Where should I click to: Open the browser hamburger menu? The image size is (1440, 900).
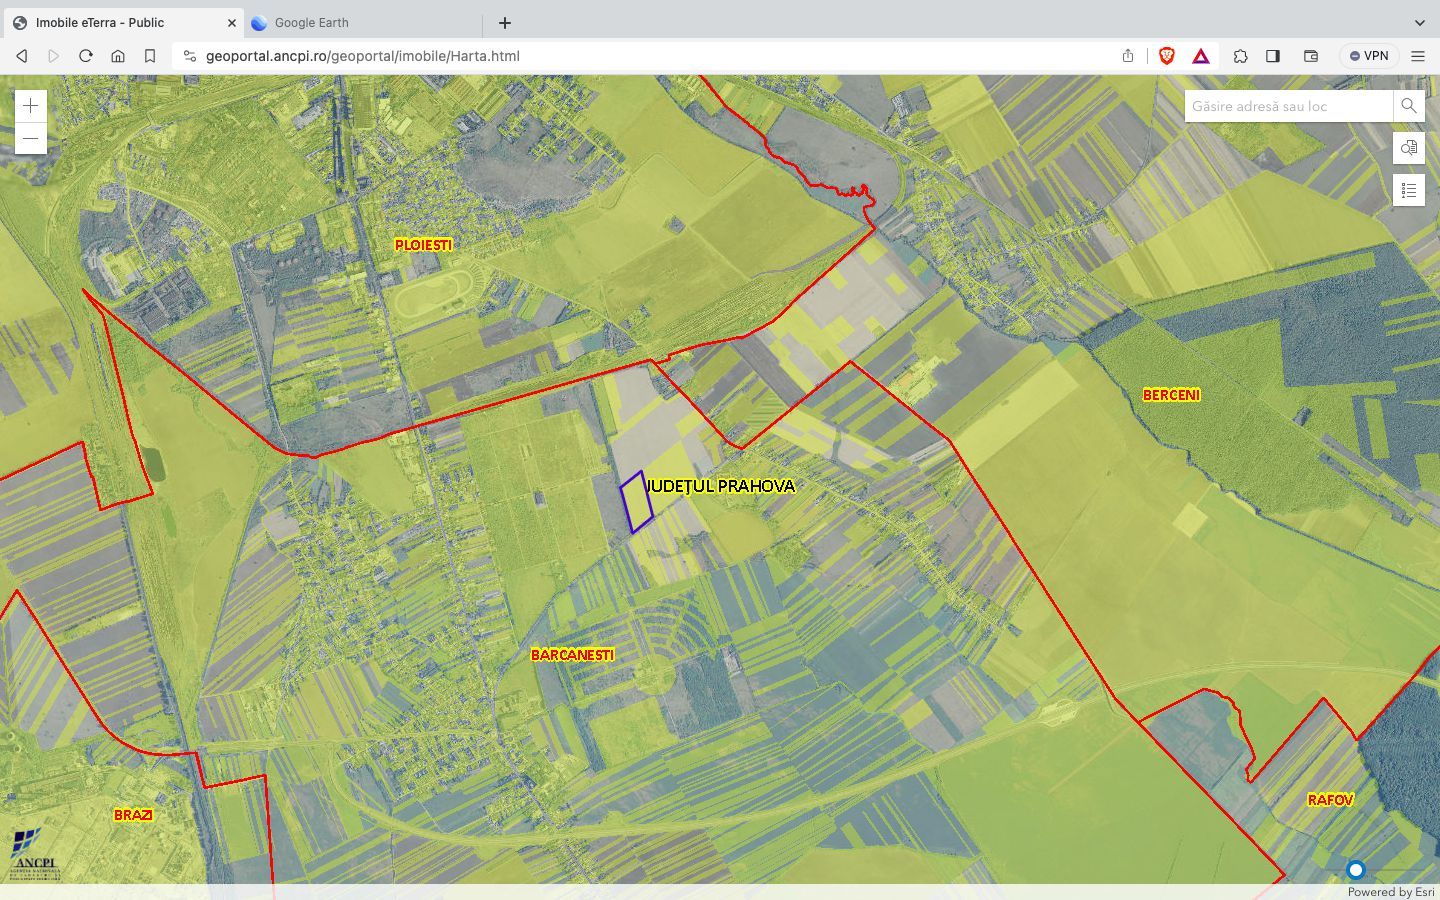pyautogui.click(x=1418, y=56)
